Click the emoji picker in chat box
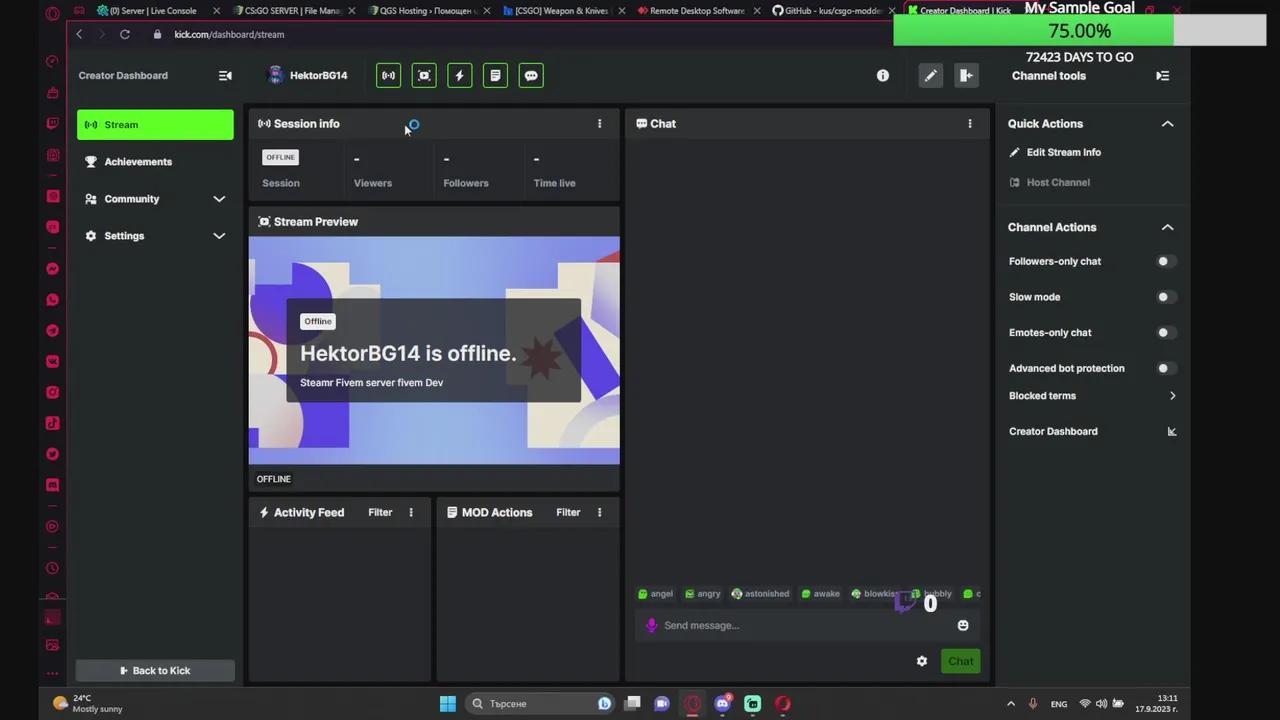 963,625
